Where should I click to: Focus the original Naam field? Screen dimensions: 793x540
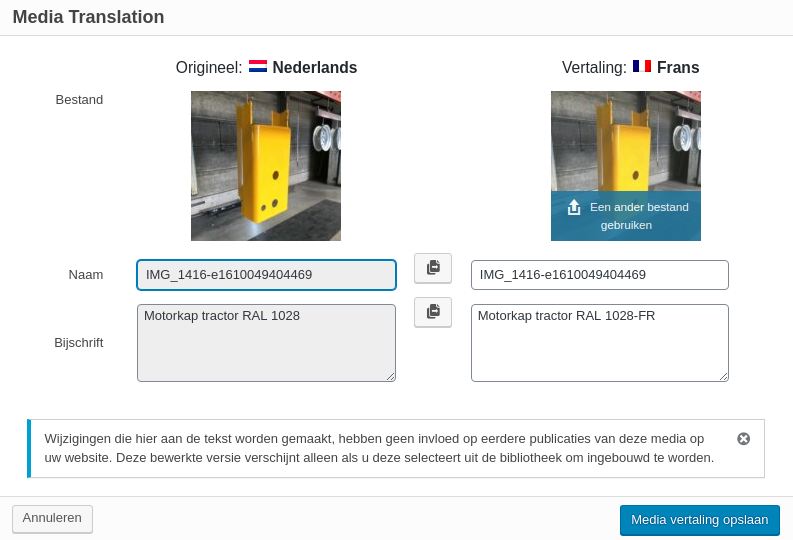(266, 275)
